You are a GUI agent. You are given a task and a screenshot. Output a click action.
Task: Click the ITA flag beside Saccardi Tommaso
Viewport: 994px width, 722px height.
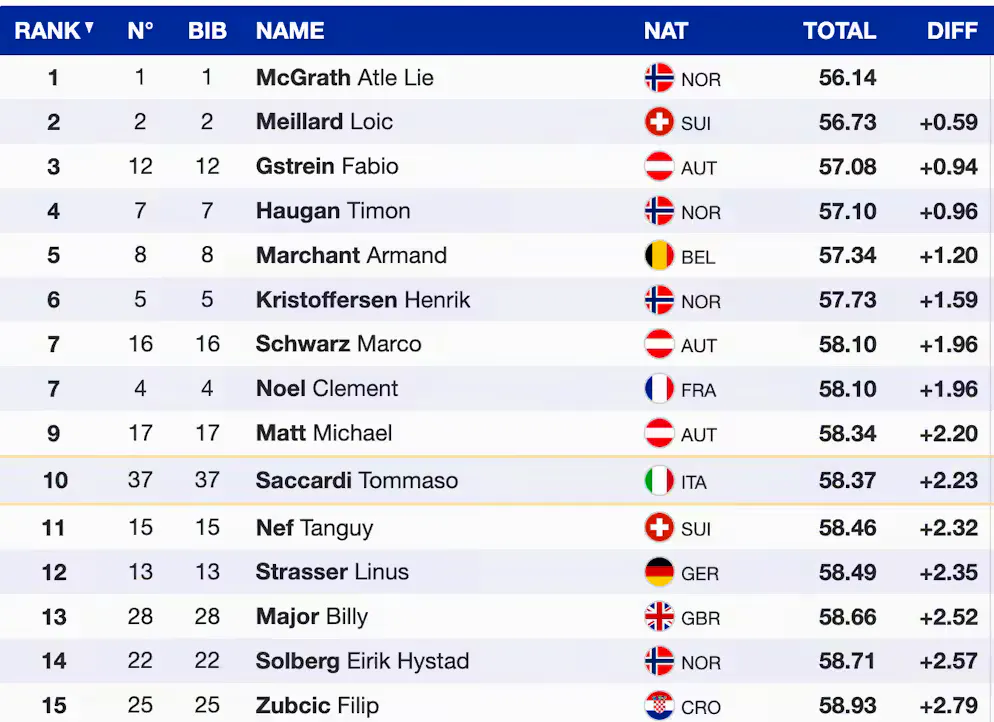(659, 480)
